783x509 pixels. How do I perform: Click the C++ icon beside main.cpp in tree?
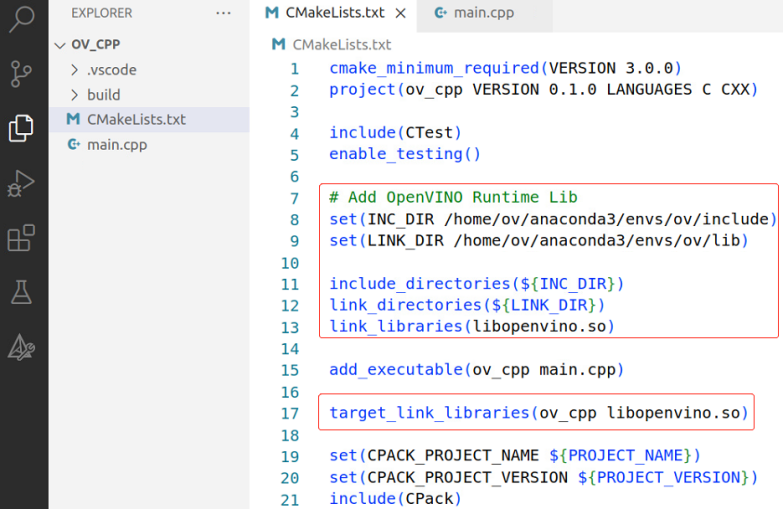(74, 144)
